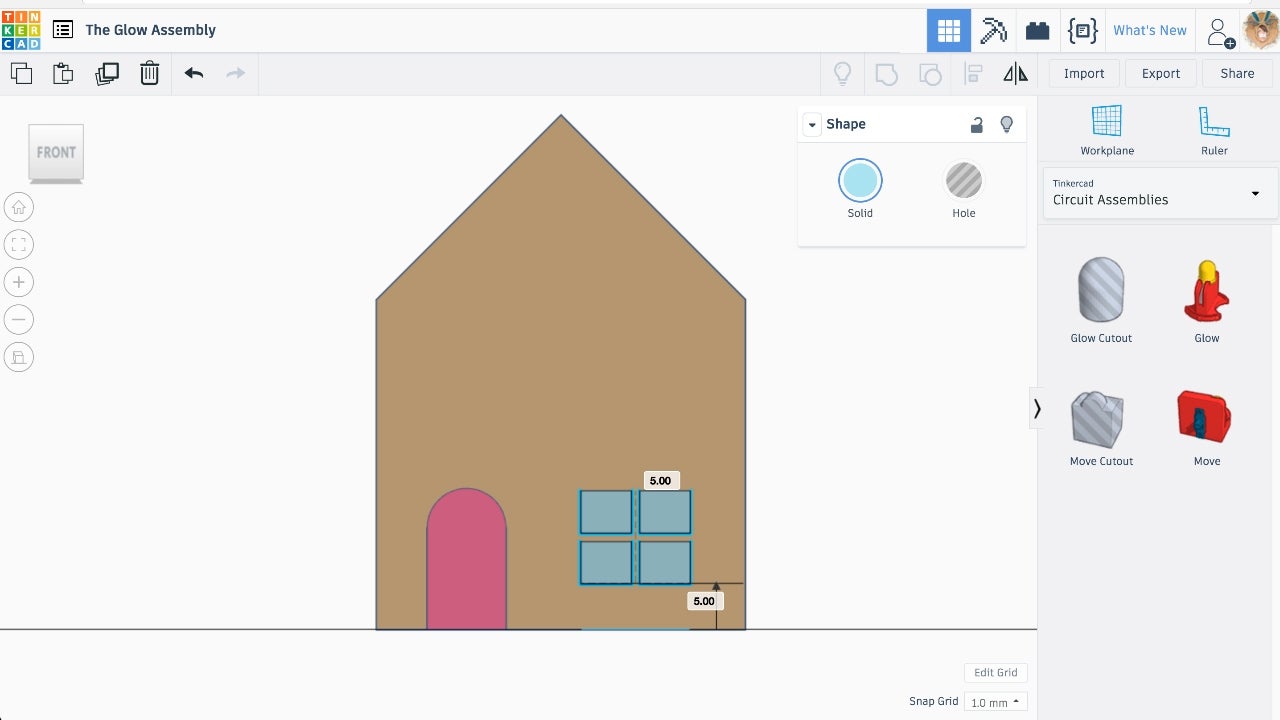
Task: Select the Ruler tool
Action: (1214, 130)
